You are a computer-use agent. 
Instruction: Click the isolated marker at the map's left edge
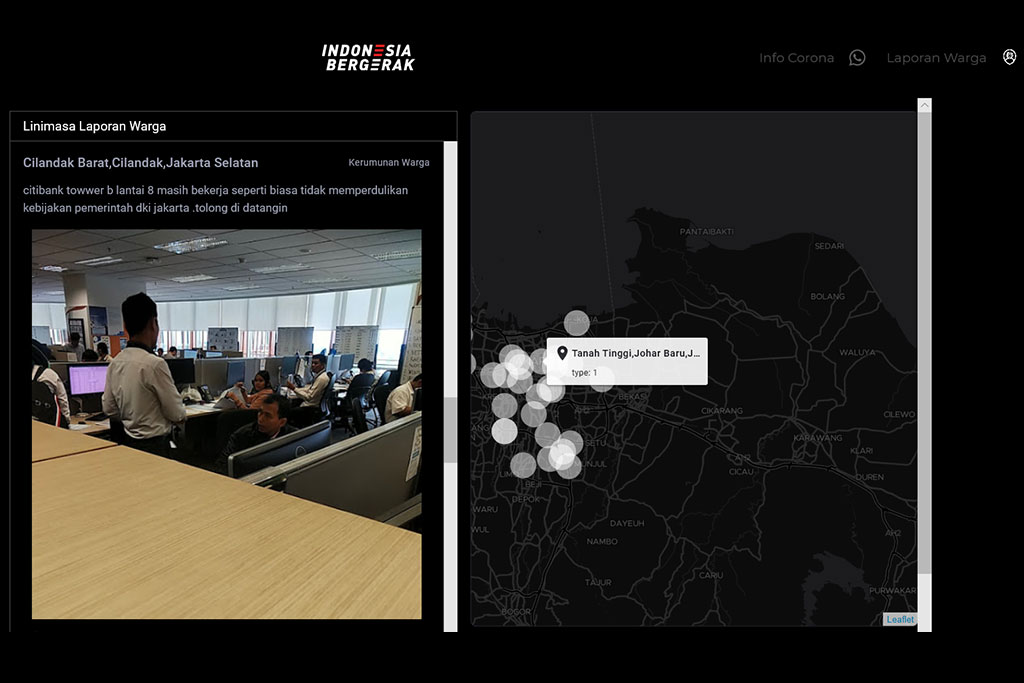(x=473, y=364)
